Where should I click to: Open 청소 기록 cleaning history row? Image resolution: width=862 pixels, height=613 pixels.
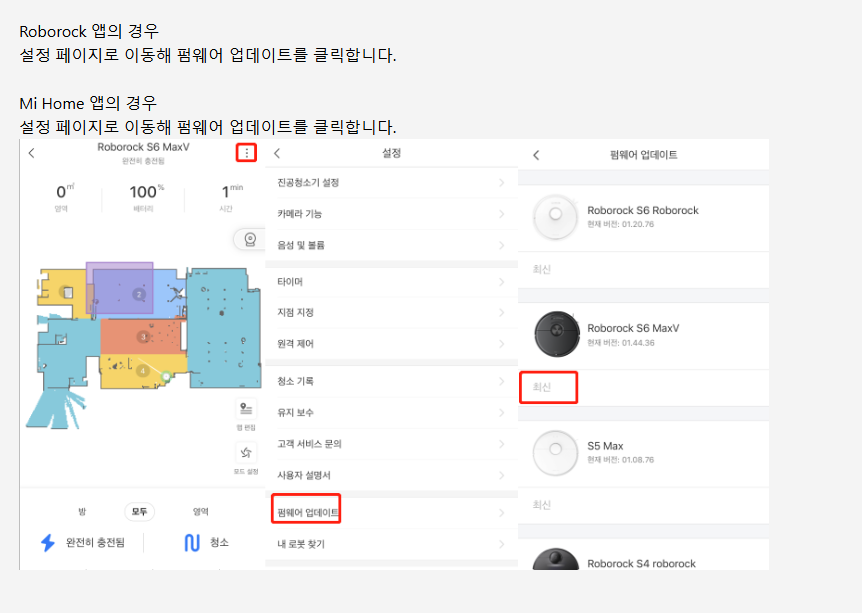pyautogui.click(x=391, y=382)
